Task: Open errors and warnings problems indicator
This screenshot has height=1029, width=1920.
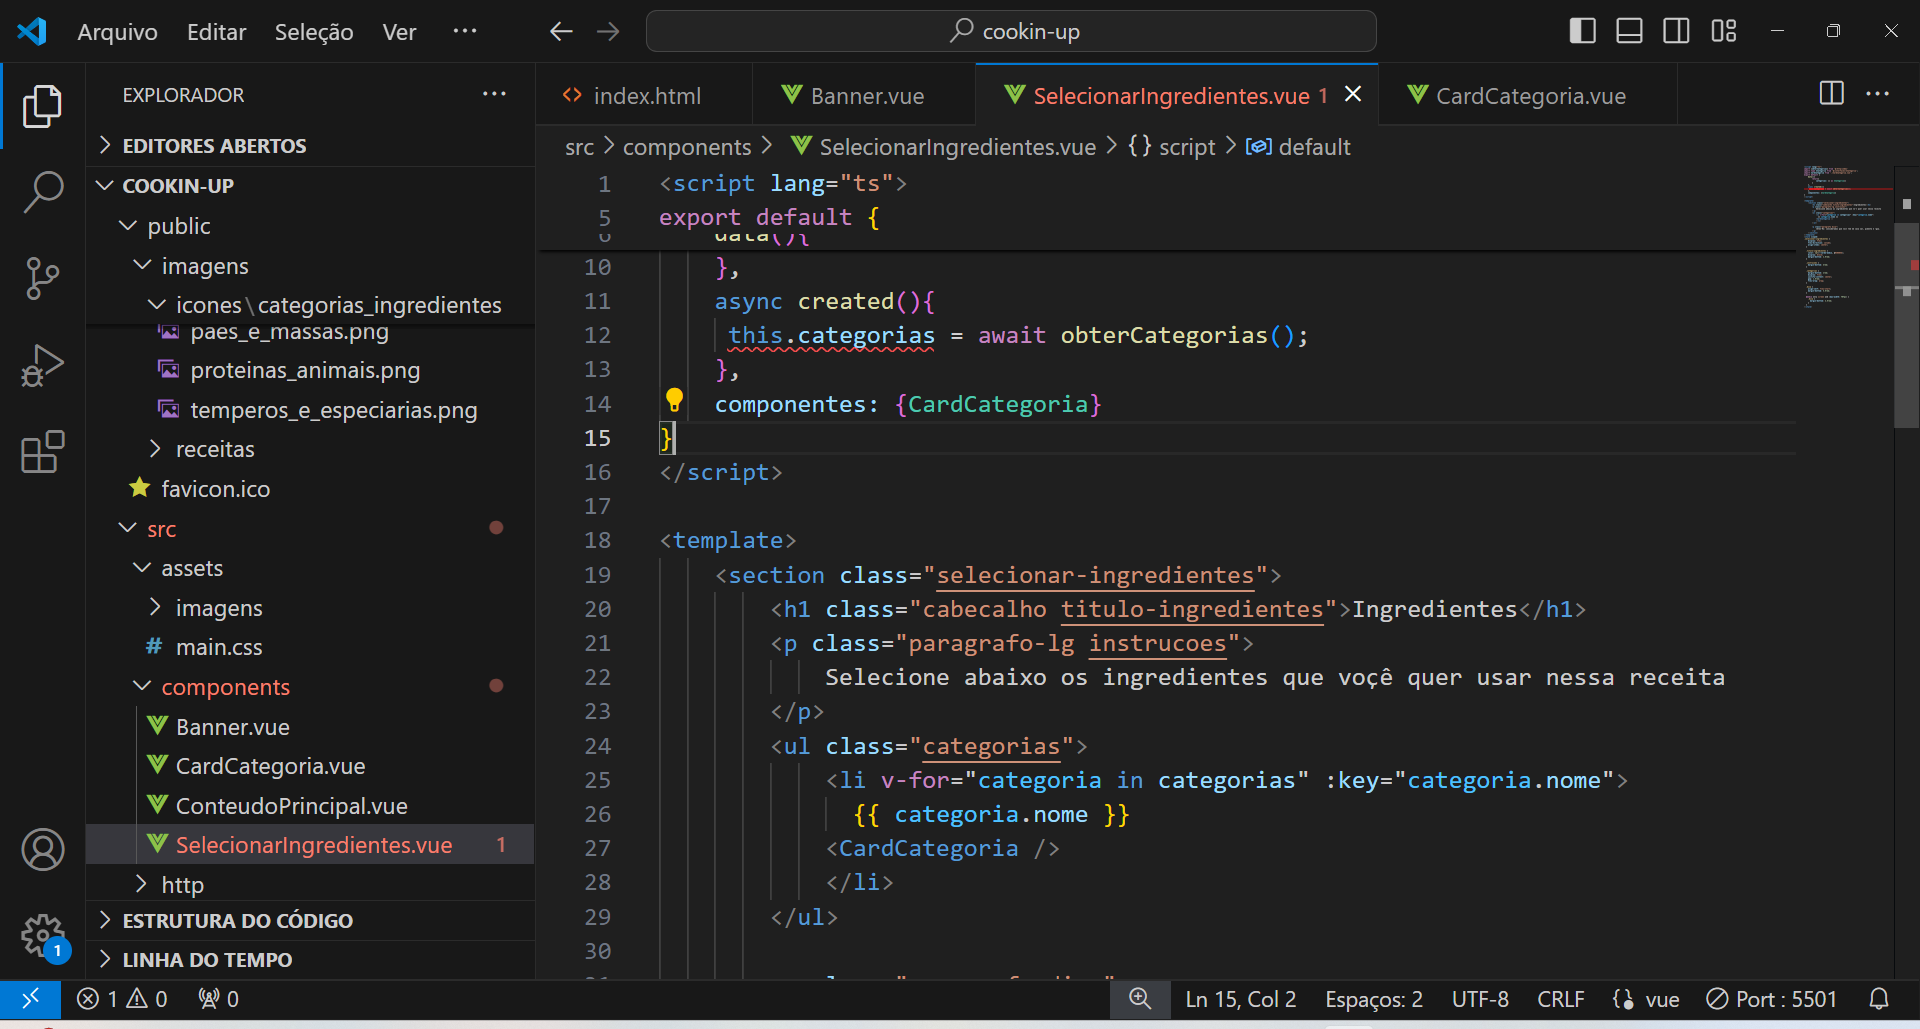Action: point(122,999)
